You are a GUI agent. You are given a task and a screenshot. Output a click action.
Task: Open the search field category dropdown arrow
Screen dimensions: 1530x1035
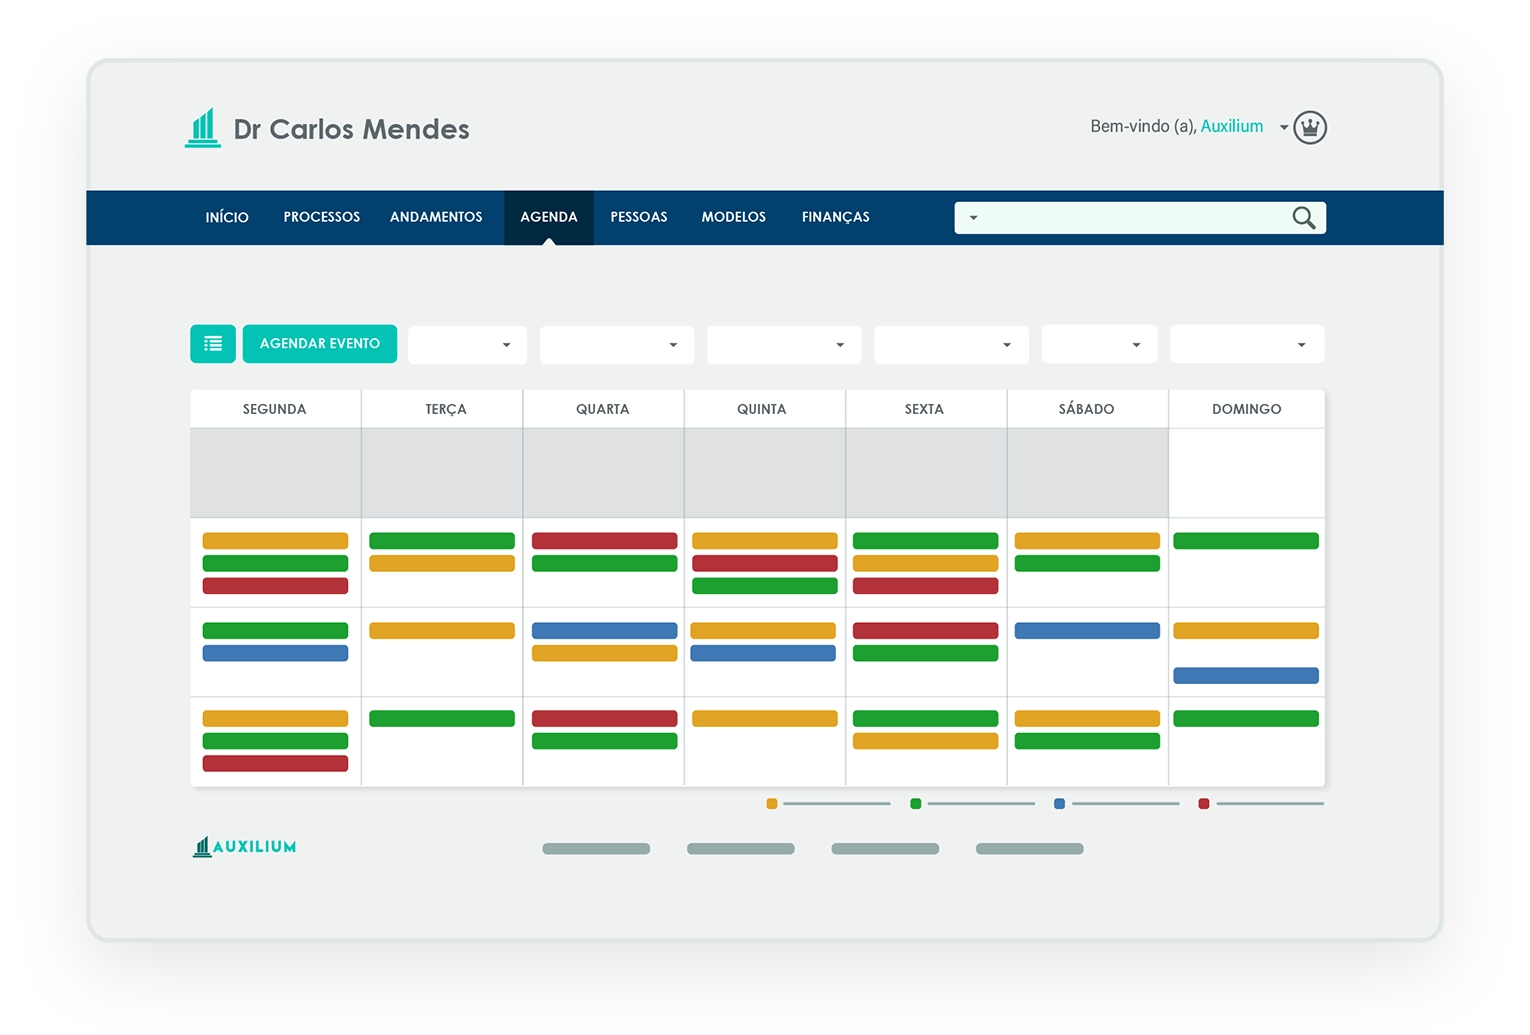pos(973,218)
